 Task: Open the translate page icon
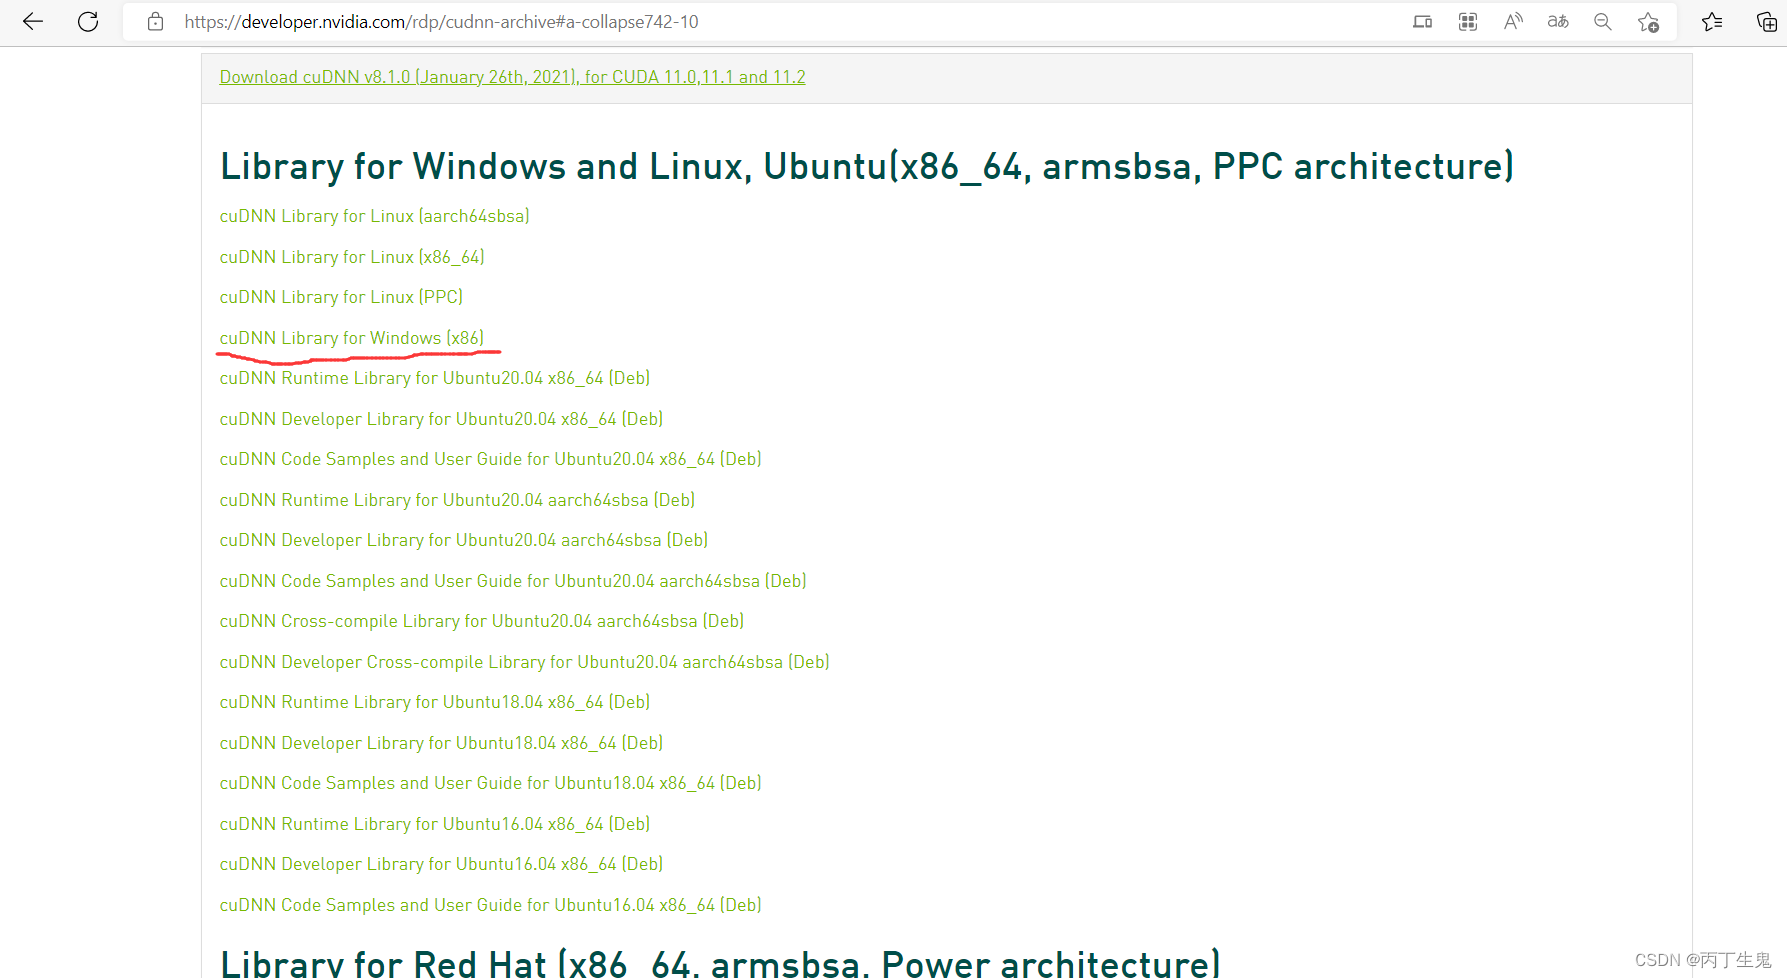(1558, 21)
